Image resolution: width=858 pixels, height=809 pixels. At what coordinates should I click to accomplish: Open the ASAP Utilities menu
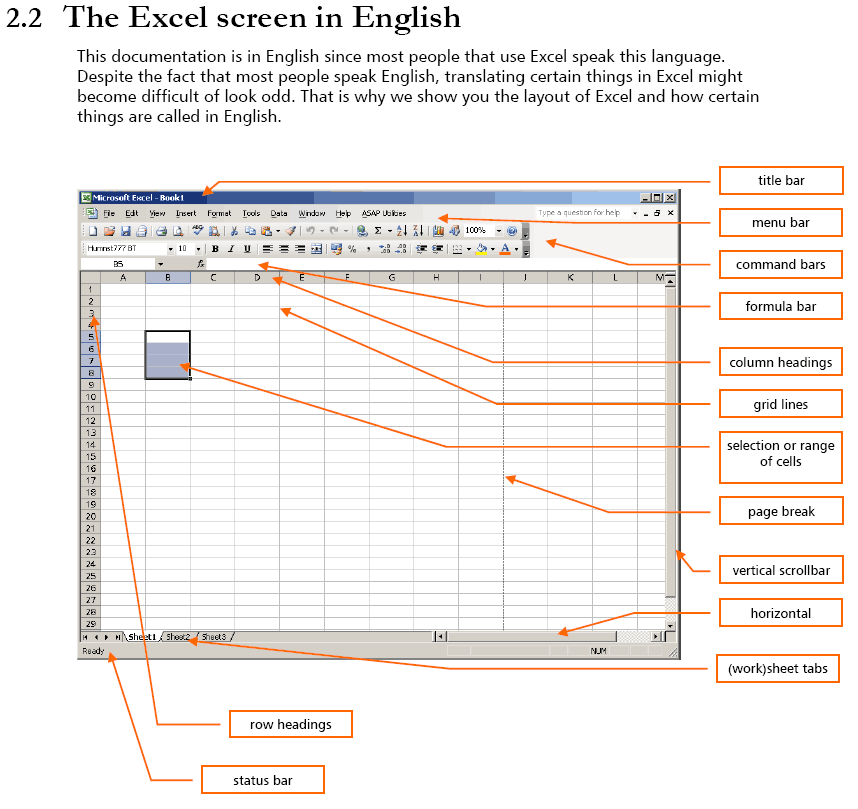tap(384, 213)
